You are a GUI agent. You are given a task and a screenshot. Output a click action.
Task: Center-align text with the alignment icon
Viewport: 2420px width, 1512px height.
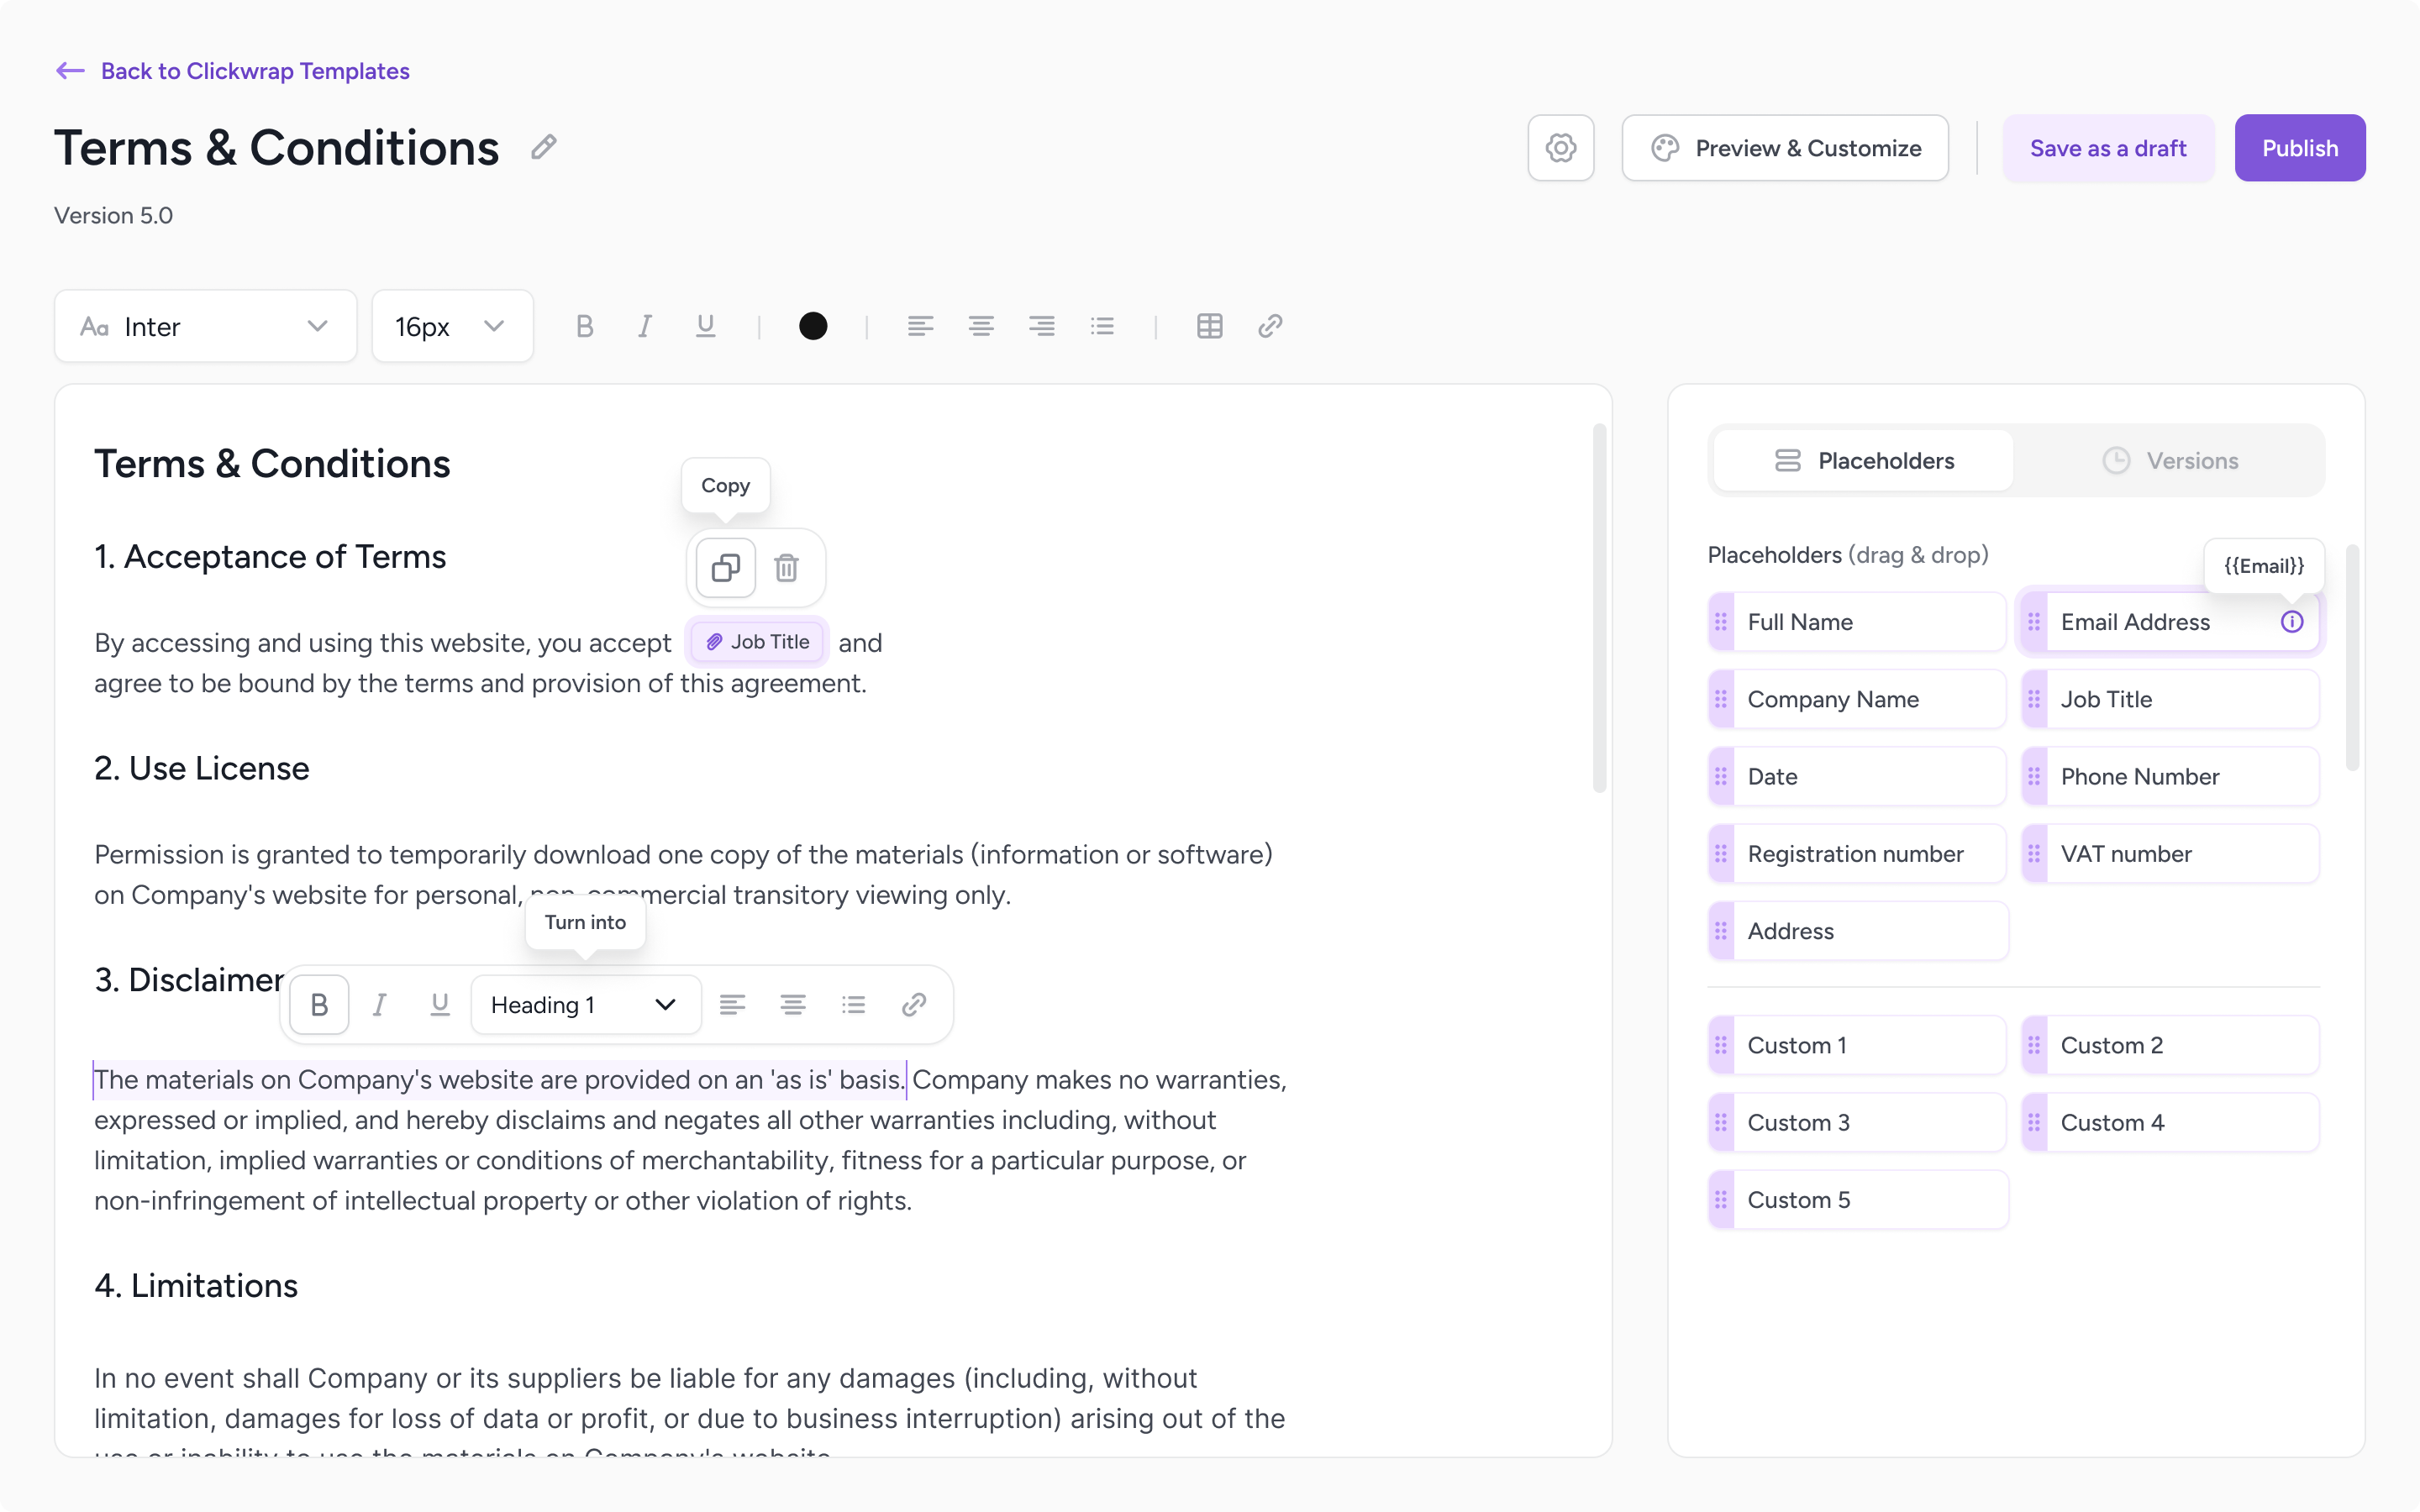pos(981,326)
